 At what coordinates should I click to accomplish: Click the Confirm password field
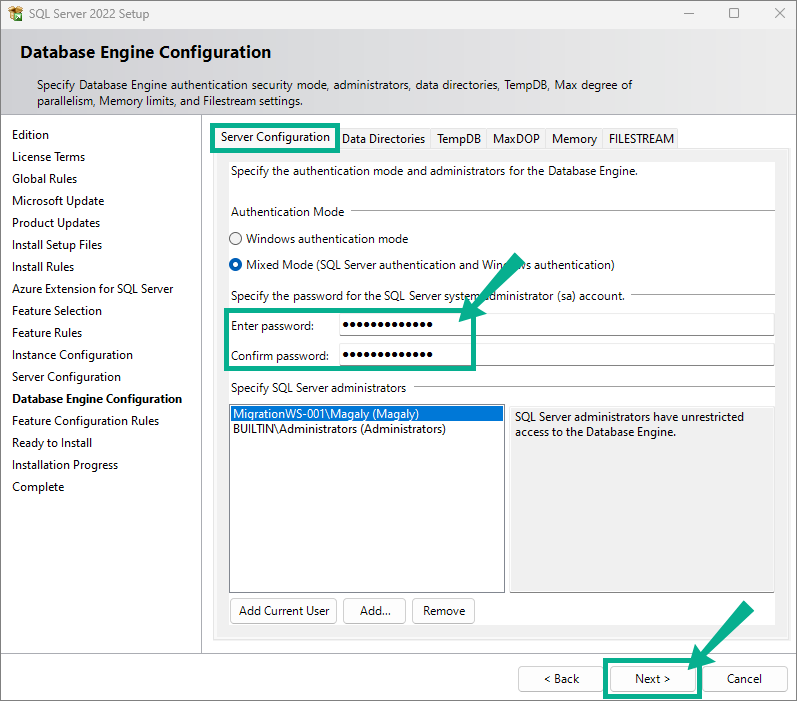[x=557, y=354]
